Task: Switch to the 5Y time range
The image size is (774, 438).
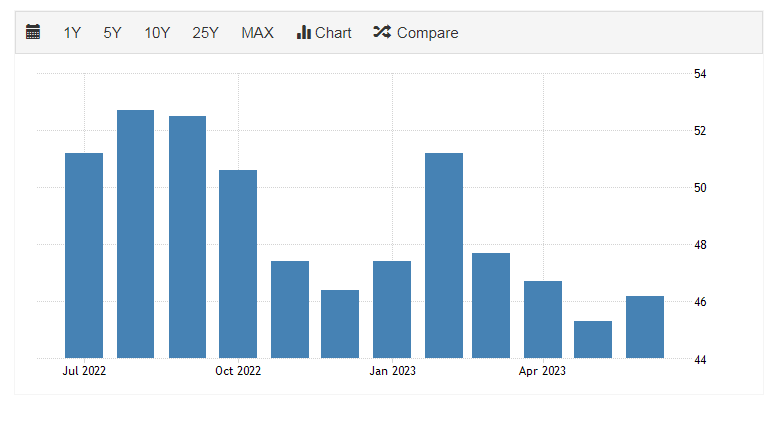Action: click(112, 32)
